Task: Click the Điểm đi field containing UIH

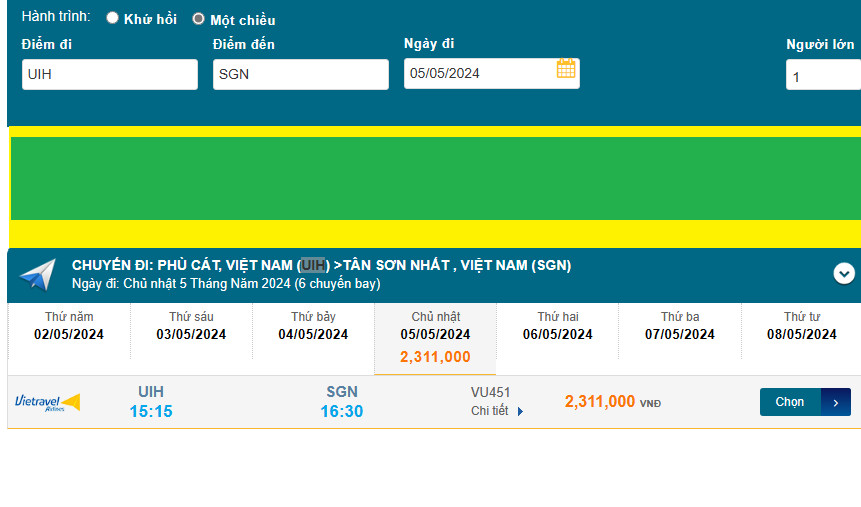Action: 110,75
